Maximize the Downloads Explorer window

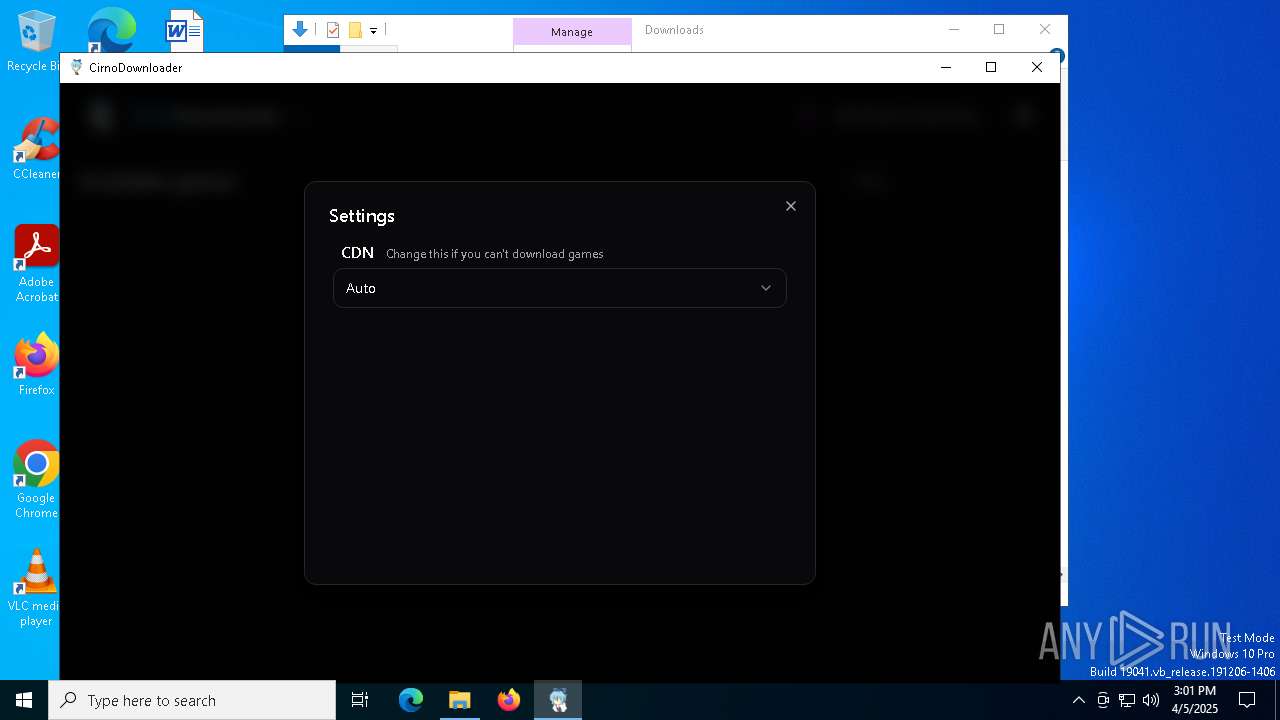point(999,30)
